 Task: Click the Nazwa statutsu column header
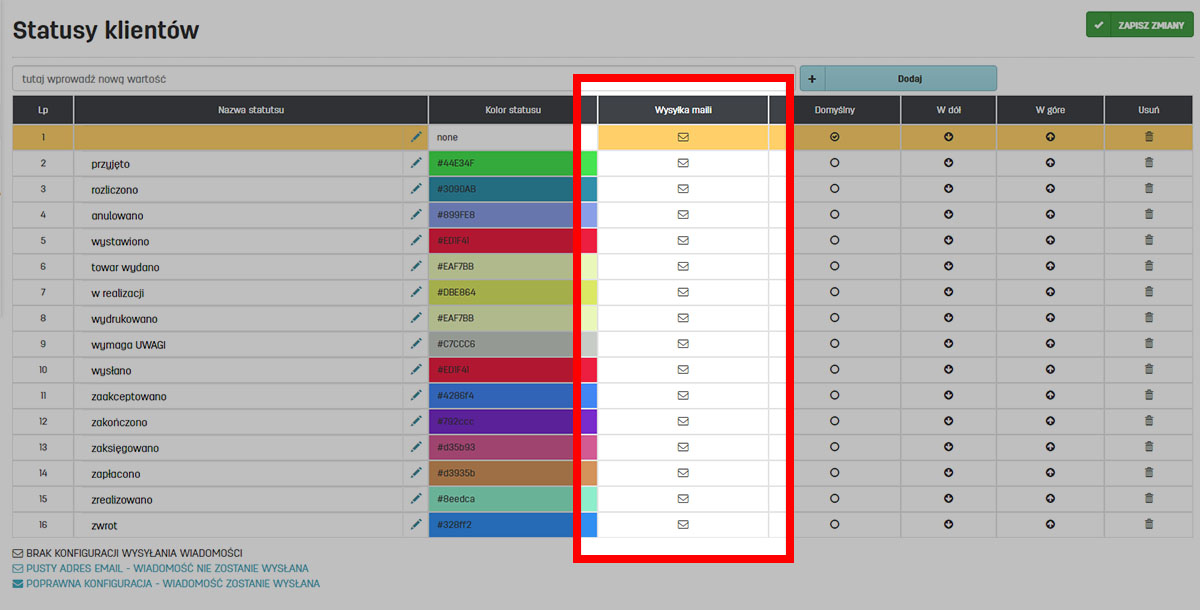(251, 110)
